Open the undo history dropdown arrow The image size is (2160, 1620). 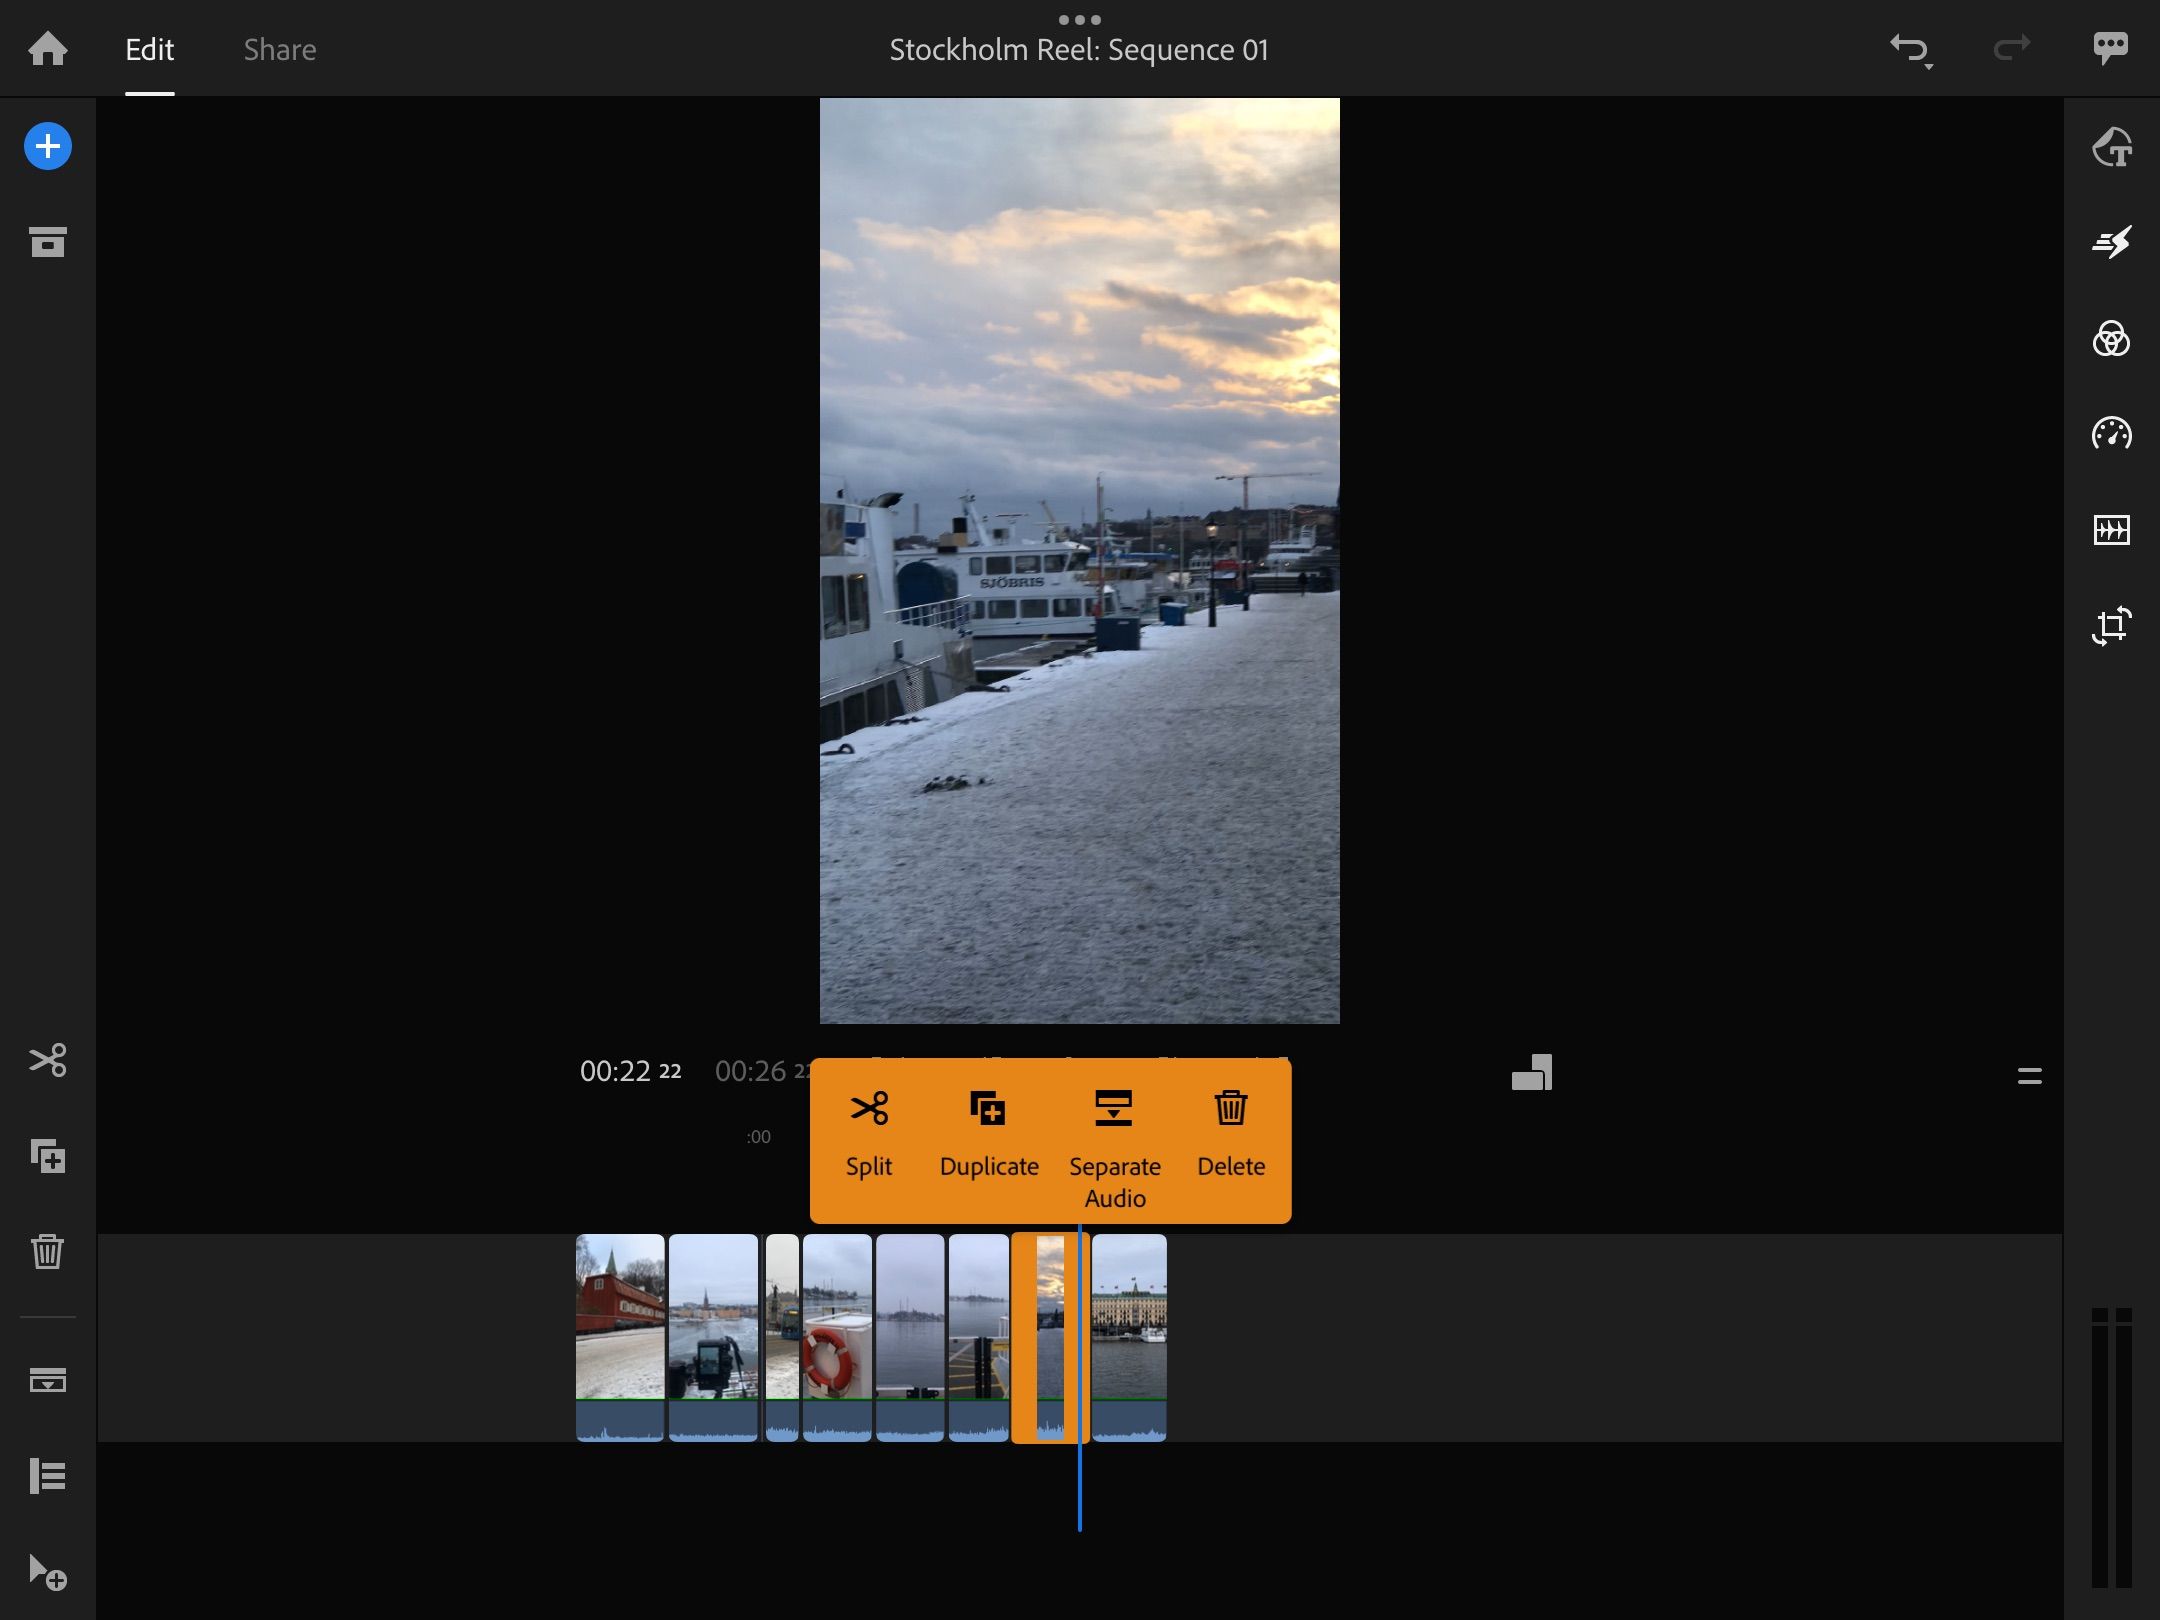click(x=1928, y=66)
